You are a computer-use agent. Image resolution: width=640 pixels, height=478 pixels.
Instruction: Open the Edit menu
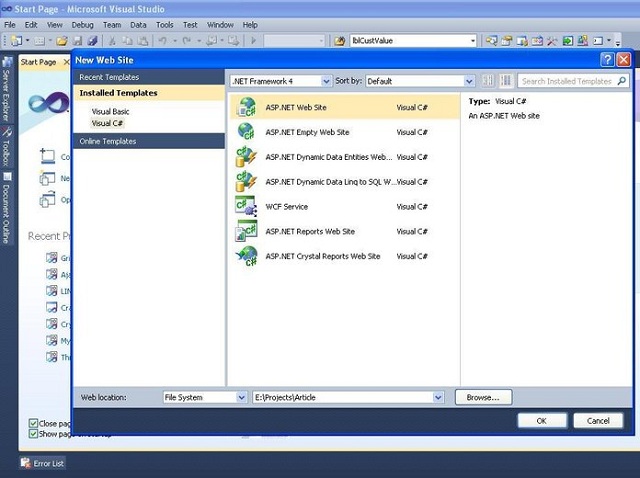[31, 25]
